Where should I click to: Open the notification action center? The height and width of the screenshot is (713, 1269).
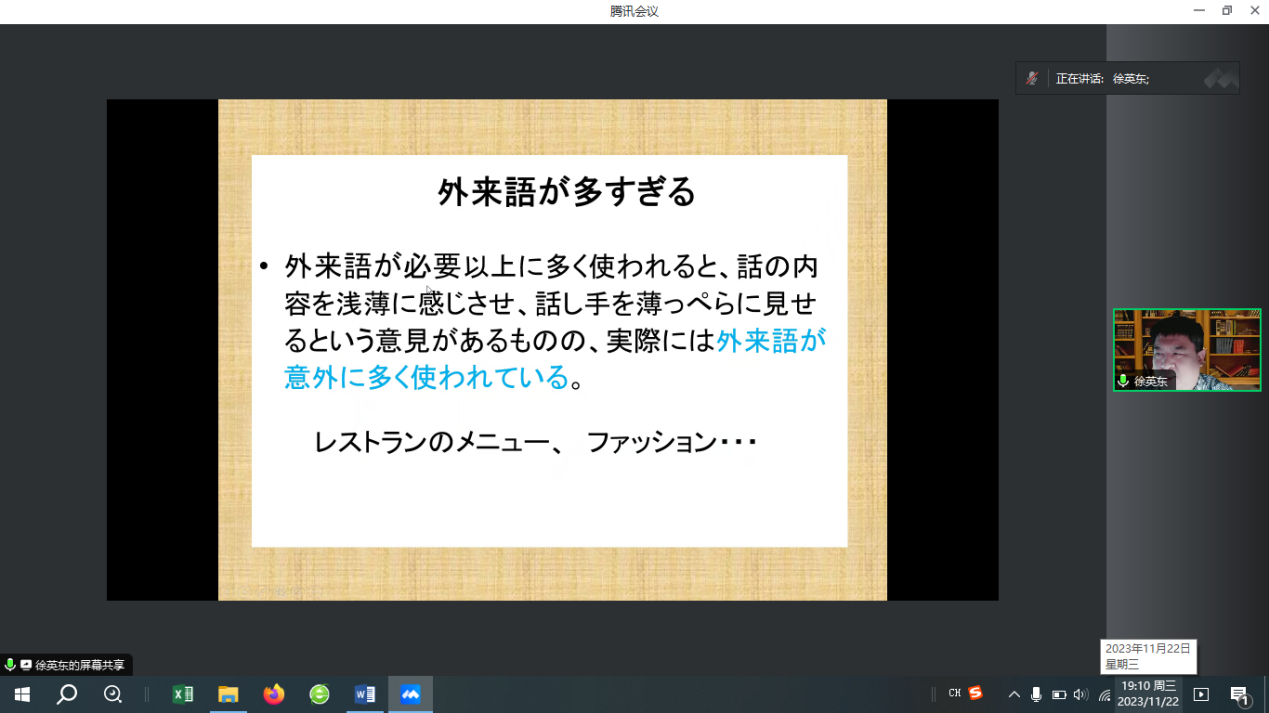pos(1240,695)
